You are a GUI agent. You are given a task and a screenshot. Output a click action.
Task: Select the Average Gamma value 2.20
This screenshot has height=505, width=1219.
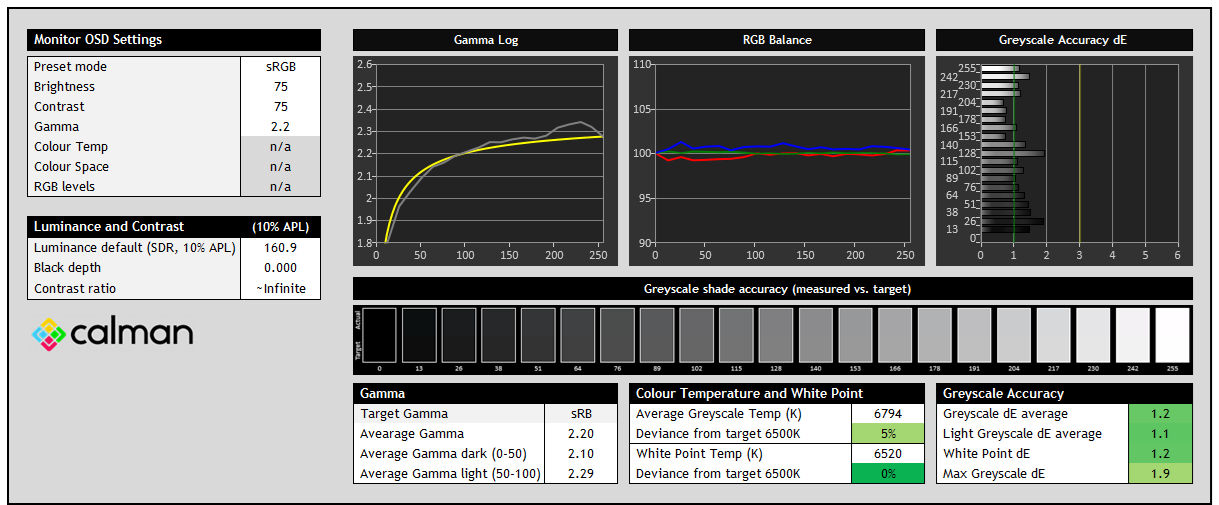coord(580,434)
